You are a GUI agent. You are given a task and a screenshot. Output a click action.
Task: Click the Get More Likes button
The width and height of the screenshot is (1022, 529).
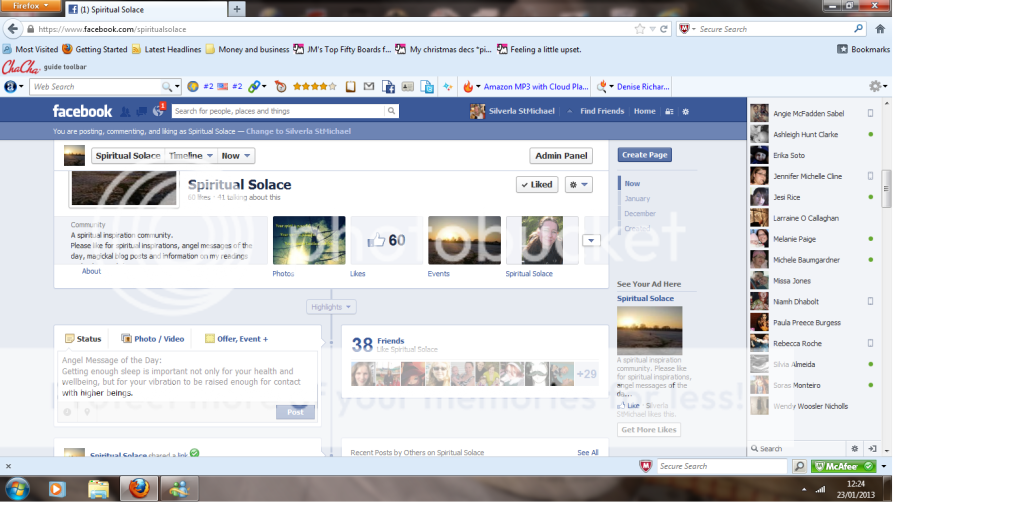coord(649,429)
